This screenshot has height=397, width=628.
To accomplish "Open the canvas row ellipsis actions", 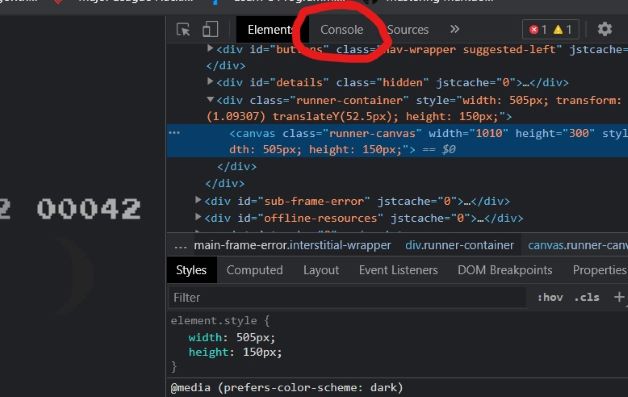I will click(175, 133).
